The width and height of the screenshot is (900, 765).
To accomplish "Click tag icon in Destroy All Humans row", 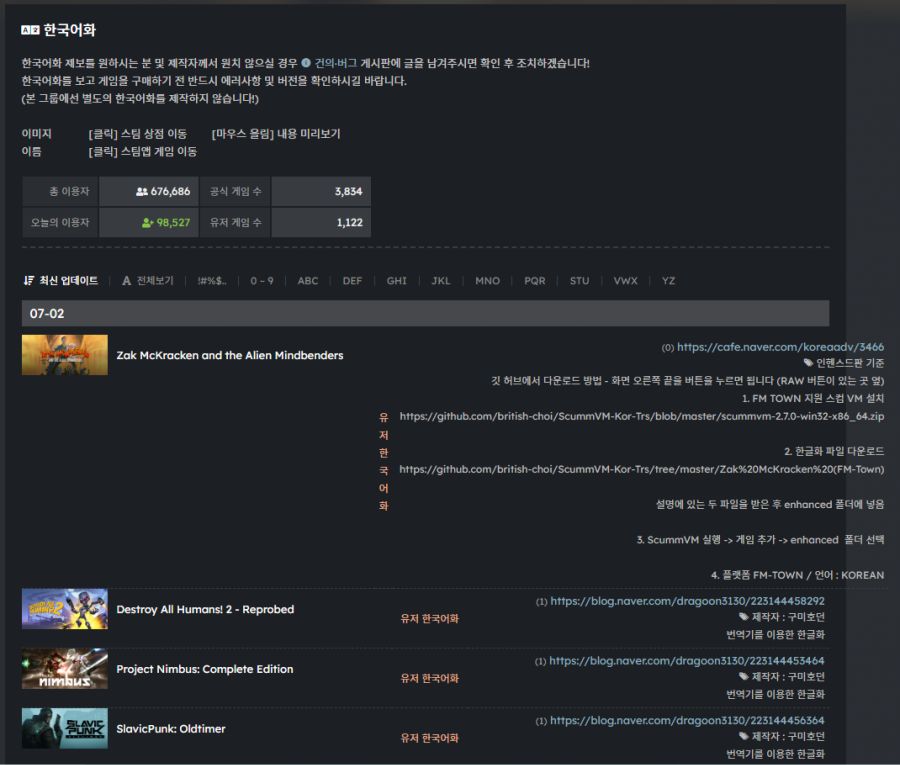I will tap(744, 617).
